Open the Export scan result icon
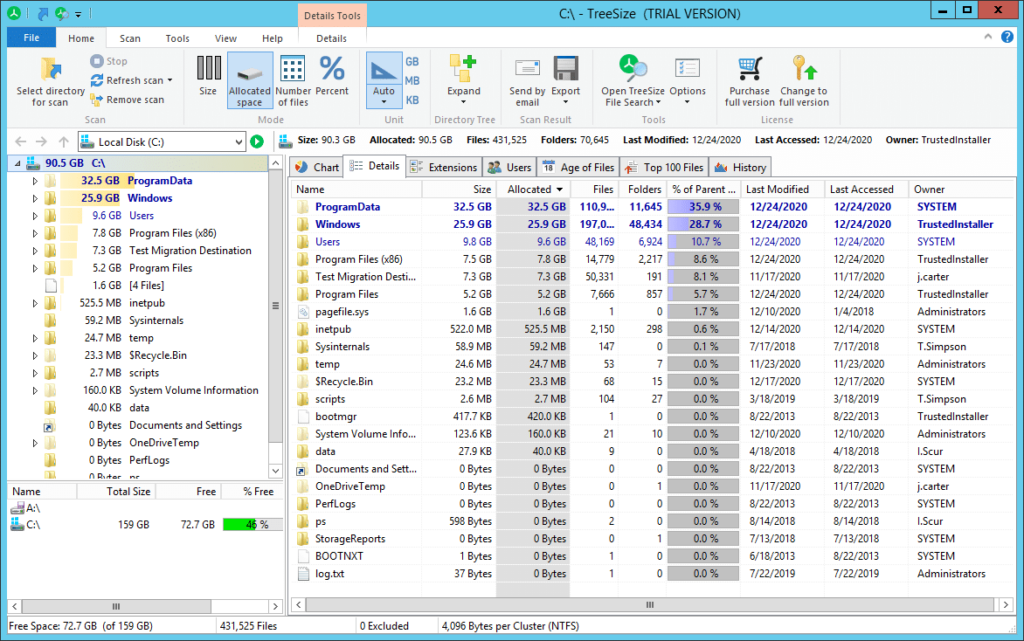 [566, 70]
